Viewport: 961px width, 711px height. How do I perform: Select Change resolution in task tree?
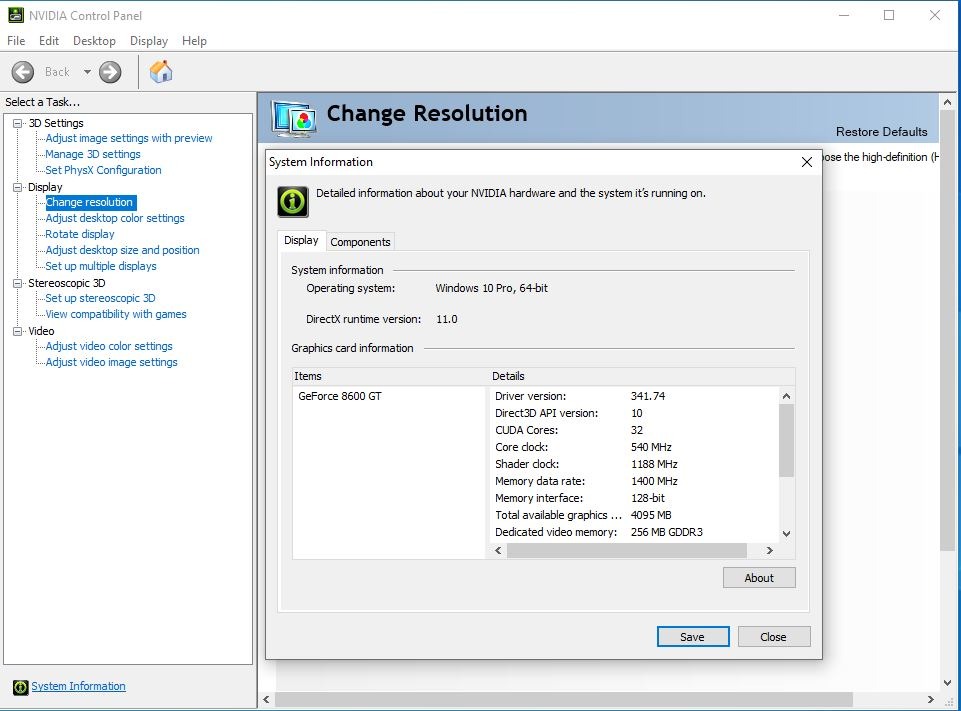coord(89,202)
